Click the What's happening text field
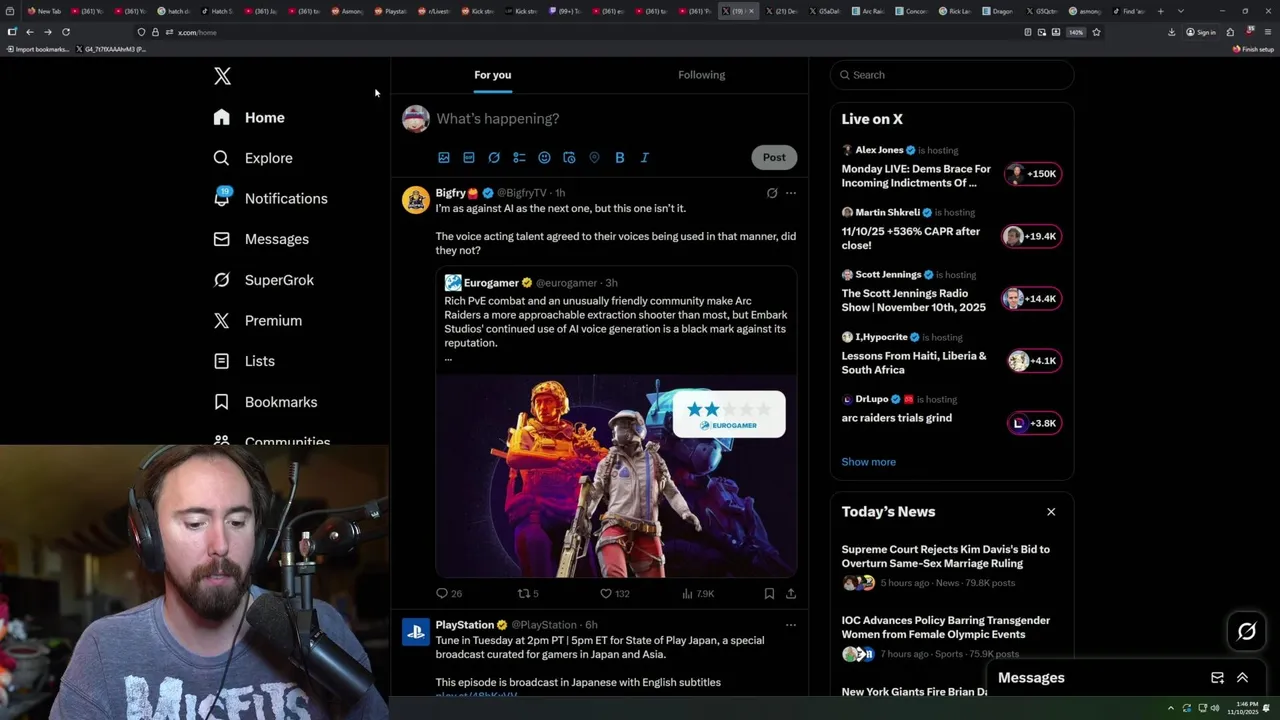Image resolution: width=1280 pixels, height=720 pixels. tap(498, 118)
